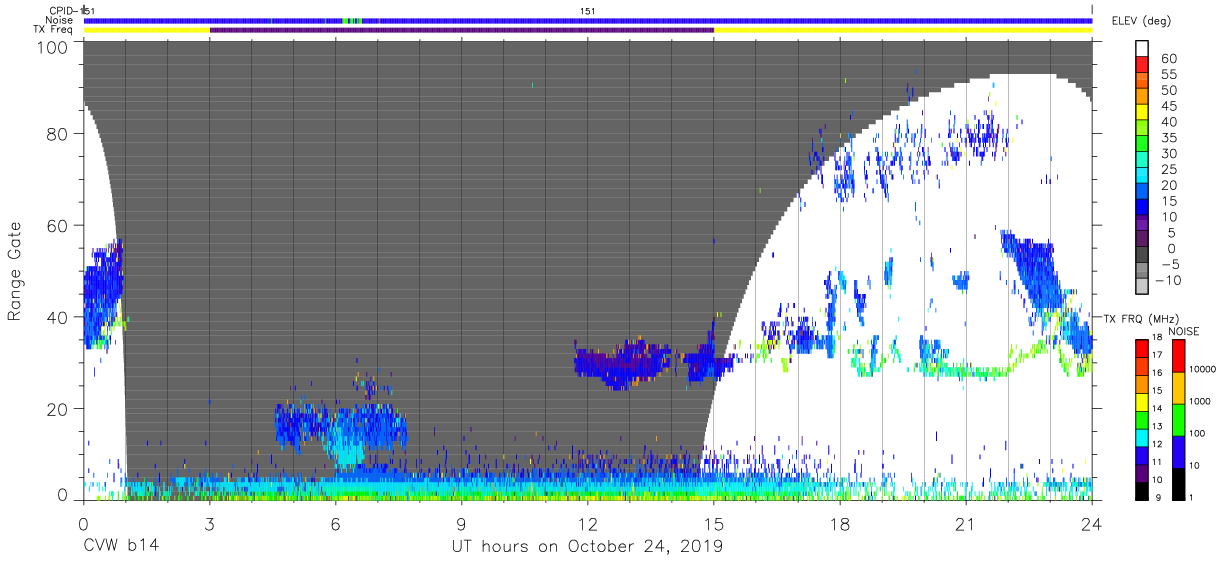The height and width of the screenshot is (567, 1228).
Task: Click the 18 hour tick on the time axis
Action: pyautogui.click(x=840, y=523)
